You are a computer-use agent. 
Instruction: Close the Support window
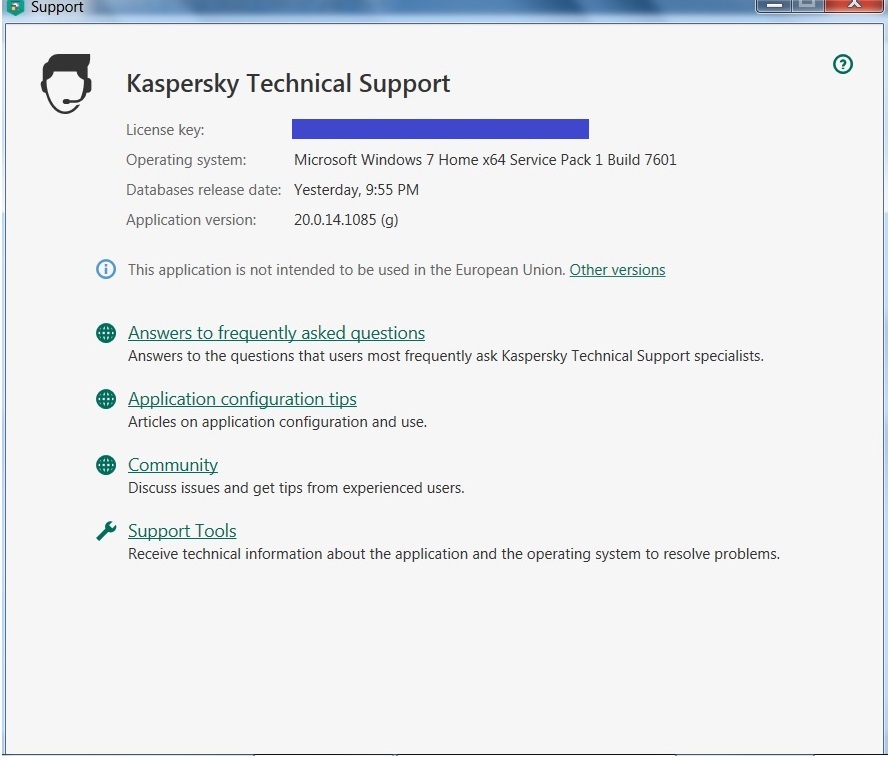[853, 6]
